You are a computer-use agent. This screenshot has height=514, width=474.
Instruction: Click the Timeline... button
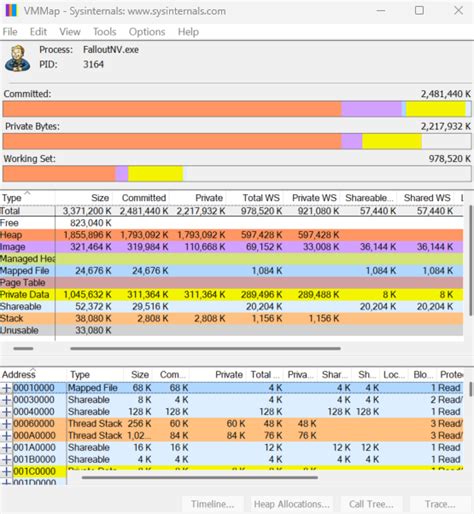(212, 504)
